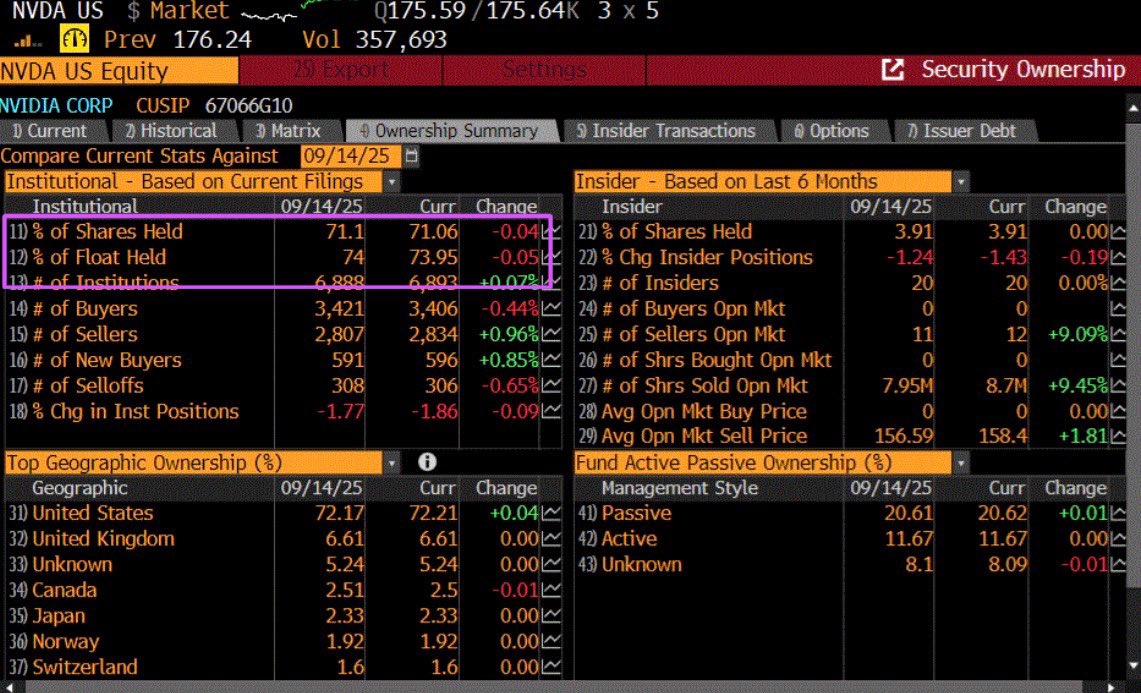Click chart icon for Japan ownership row
This screenshot has width=1141, height=693.
pos(549,617)
